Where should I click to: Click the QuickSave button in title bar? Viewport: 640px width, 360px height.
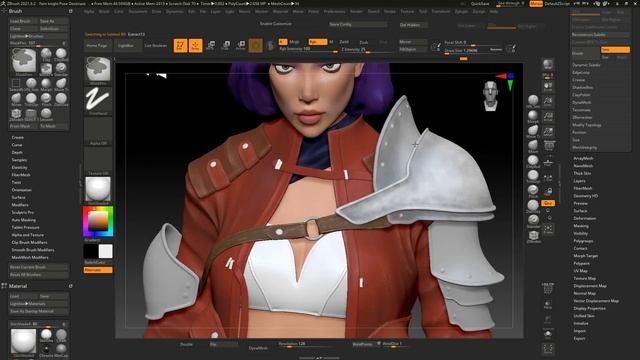click(x=480, y=4)
